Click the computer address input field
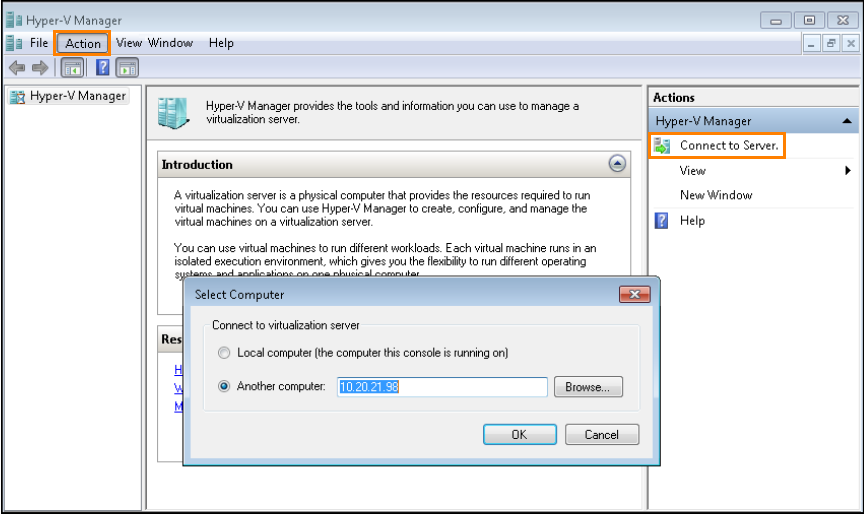The width and height of the screenshot is (865, 514). pyautogui.click(x=442, y=387)
